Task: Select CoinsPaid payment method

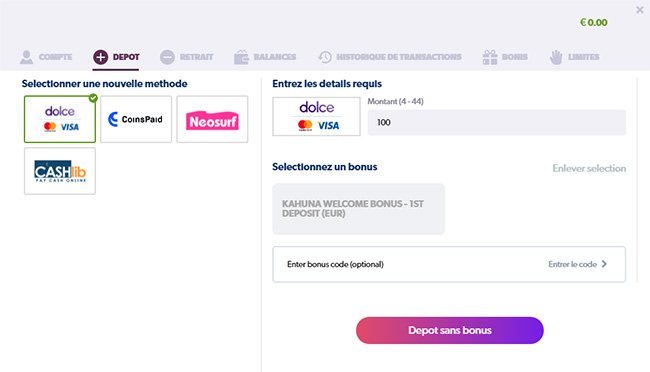Action: point(136,119)
